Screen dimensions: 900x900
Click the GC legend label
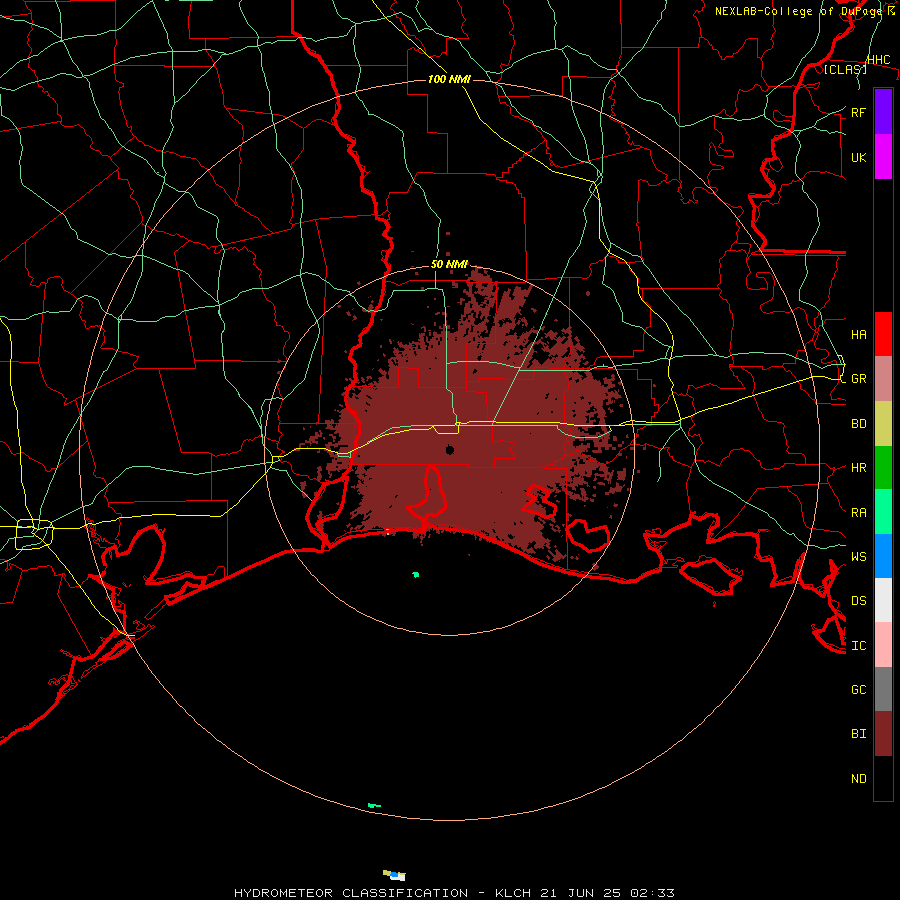click(x=858, y=689)
